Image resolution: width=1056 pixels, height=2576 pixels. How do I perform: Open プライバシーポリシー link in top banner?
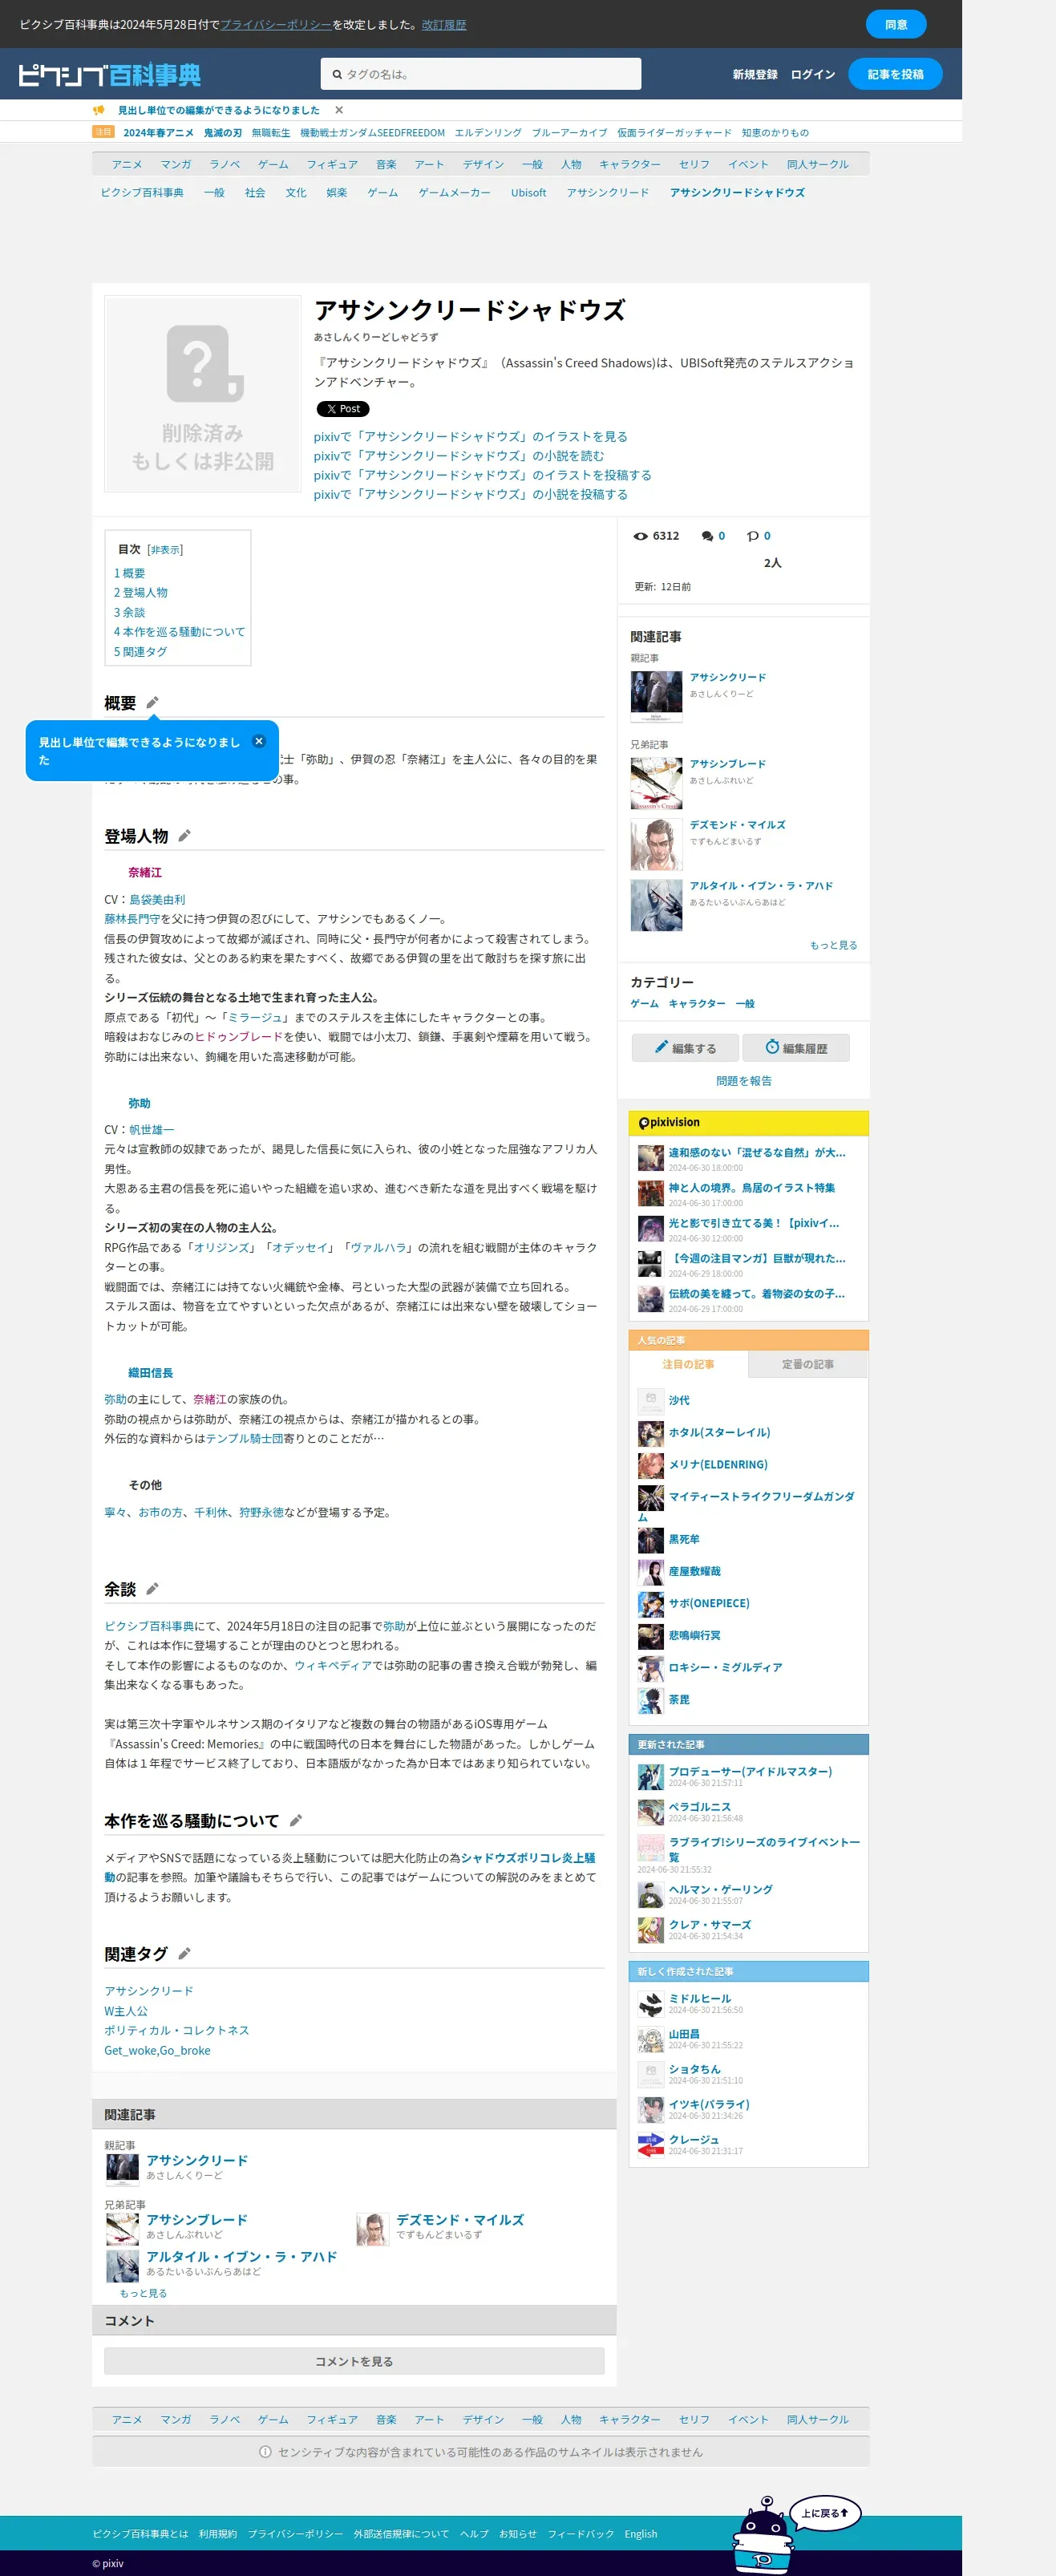[276, 25]
